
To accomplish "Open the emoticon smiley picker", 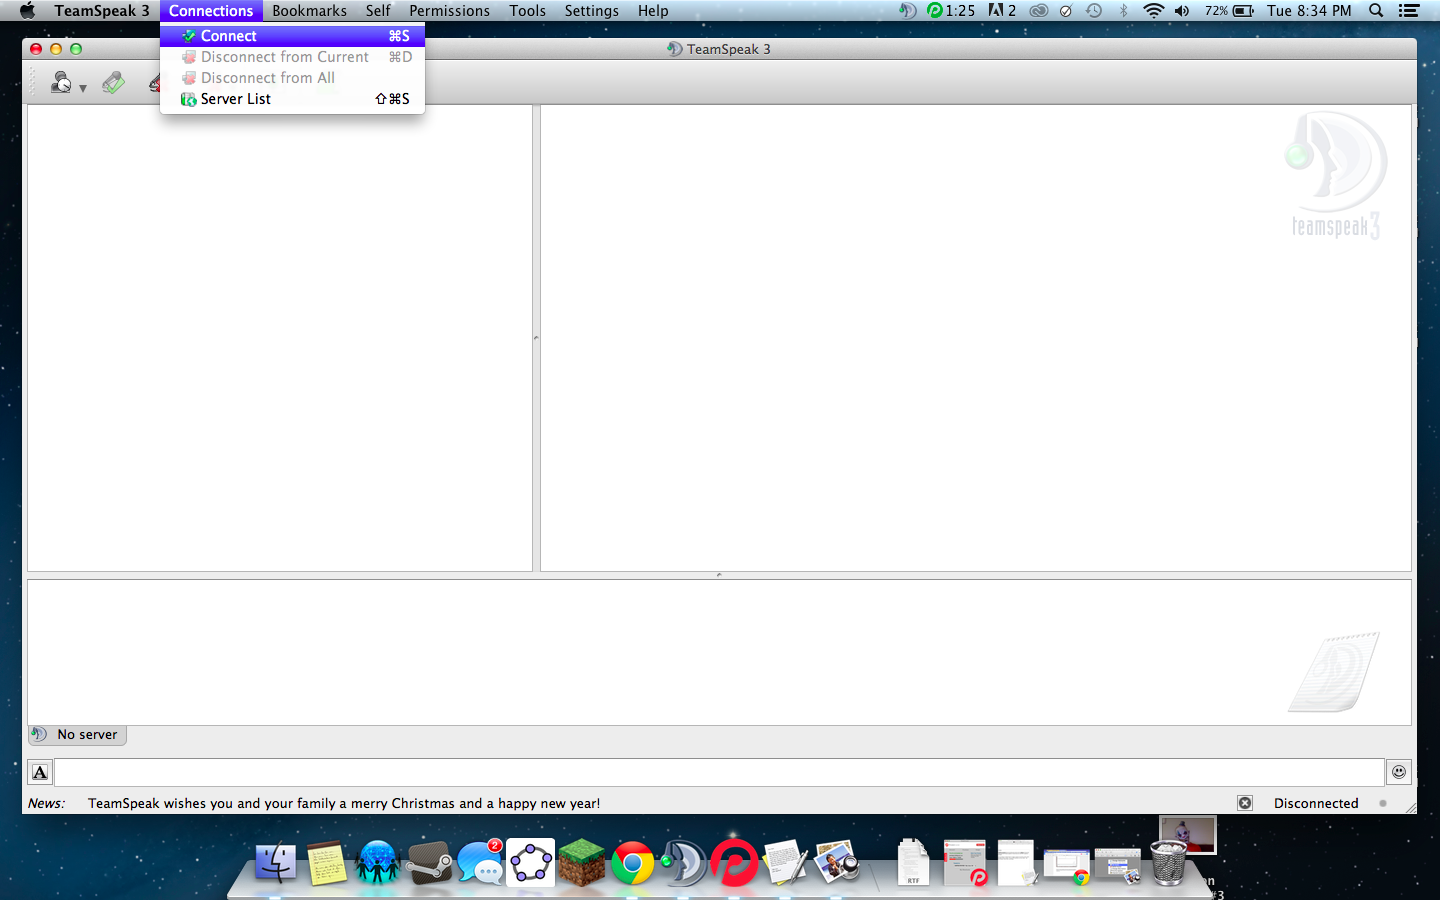I will point(1399,772).
